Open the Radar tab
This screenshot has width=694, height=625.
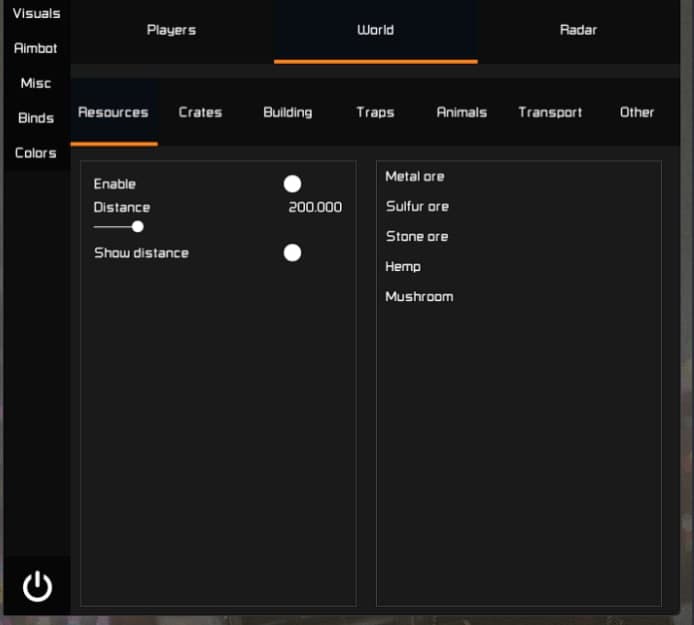click(x=578, y=30)
